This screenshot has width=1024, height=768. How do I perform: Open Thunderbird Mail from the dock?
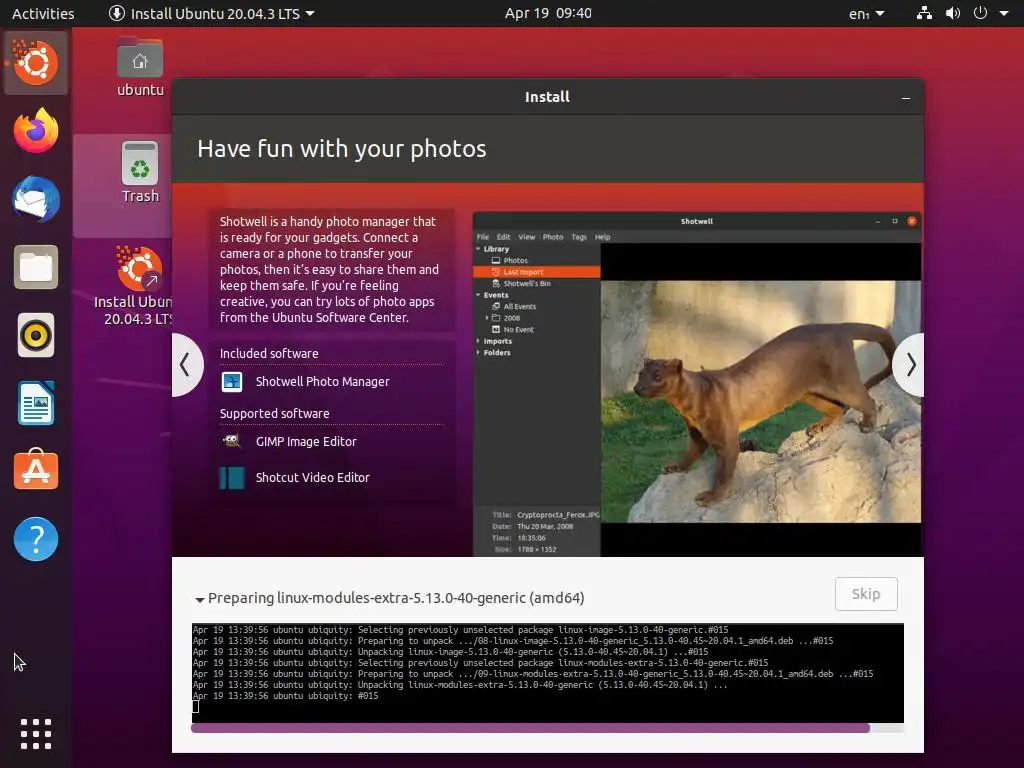click(x=36, y=199)
